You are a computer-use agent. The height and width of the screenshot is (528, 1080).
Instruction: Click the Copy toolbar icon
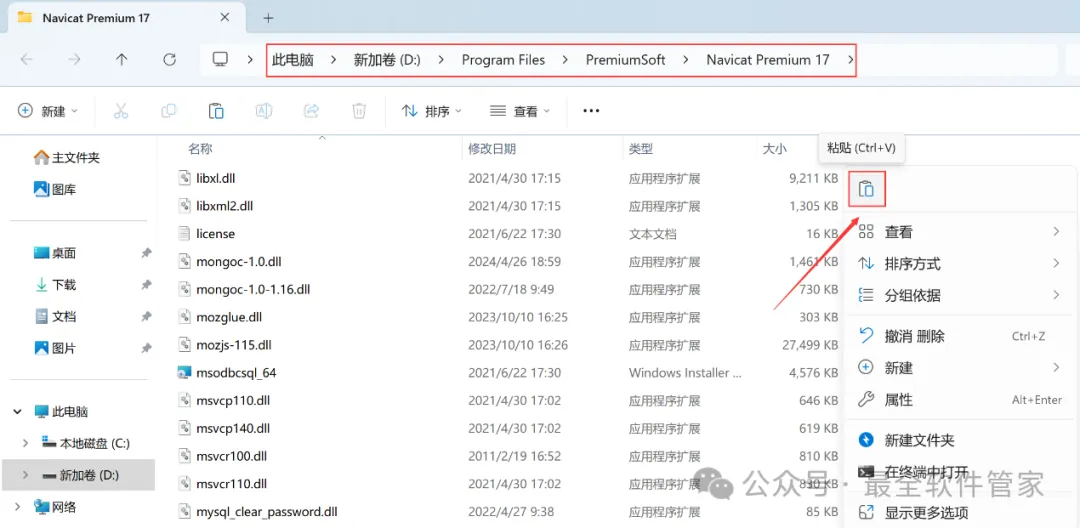pyautogui.click(x=168, y=111)
